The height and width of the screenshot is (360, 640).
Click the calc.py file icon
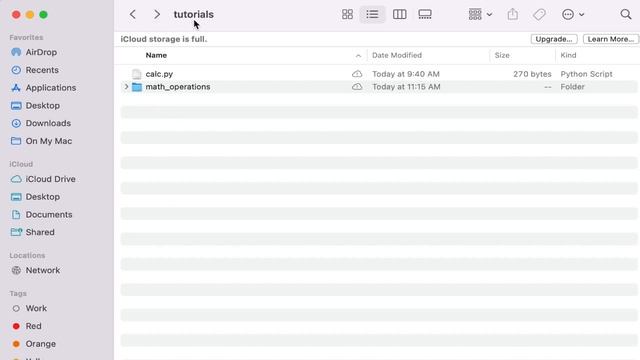click(136, 74)
